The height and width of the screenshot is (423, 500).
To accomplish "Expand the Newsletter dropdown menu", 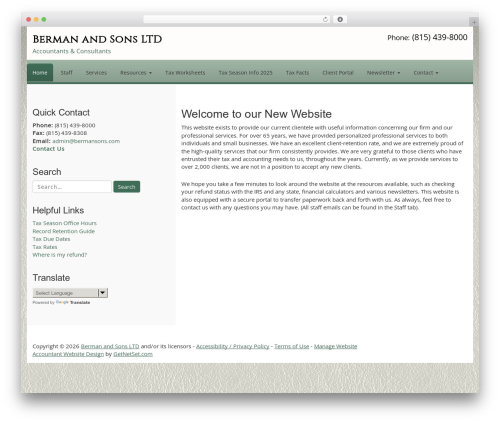I will coord(383,73).
